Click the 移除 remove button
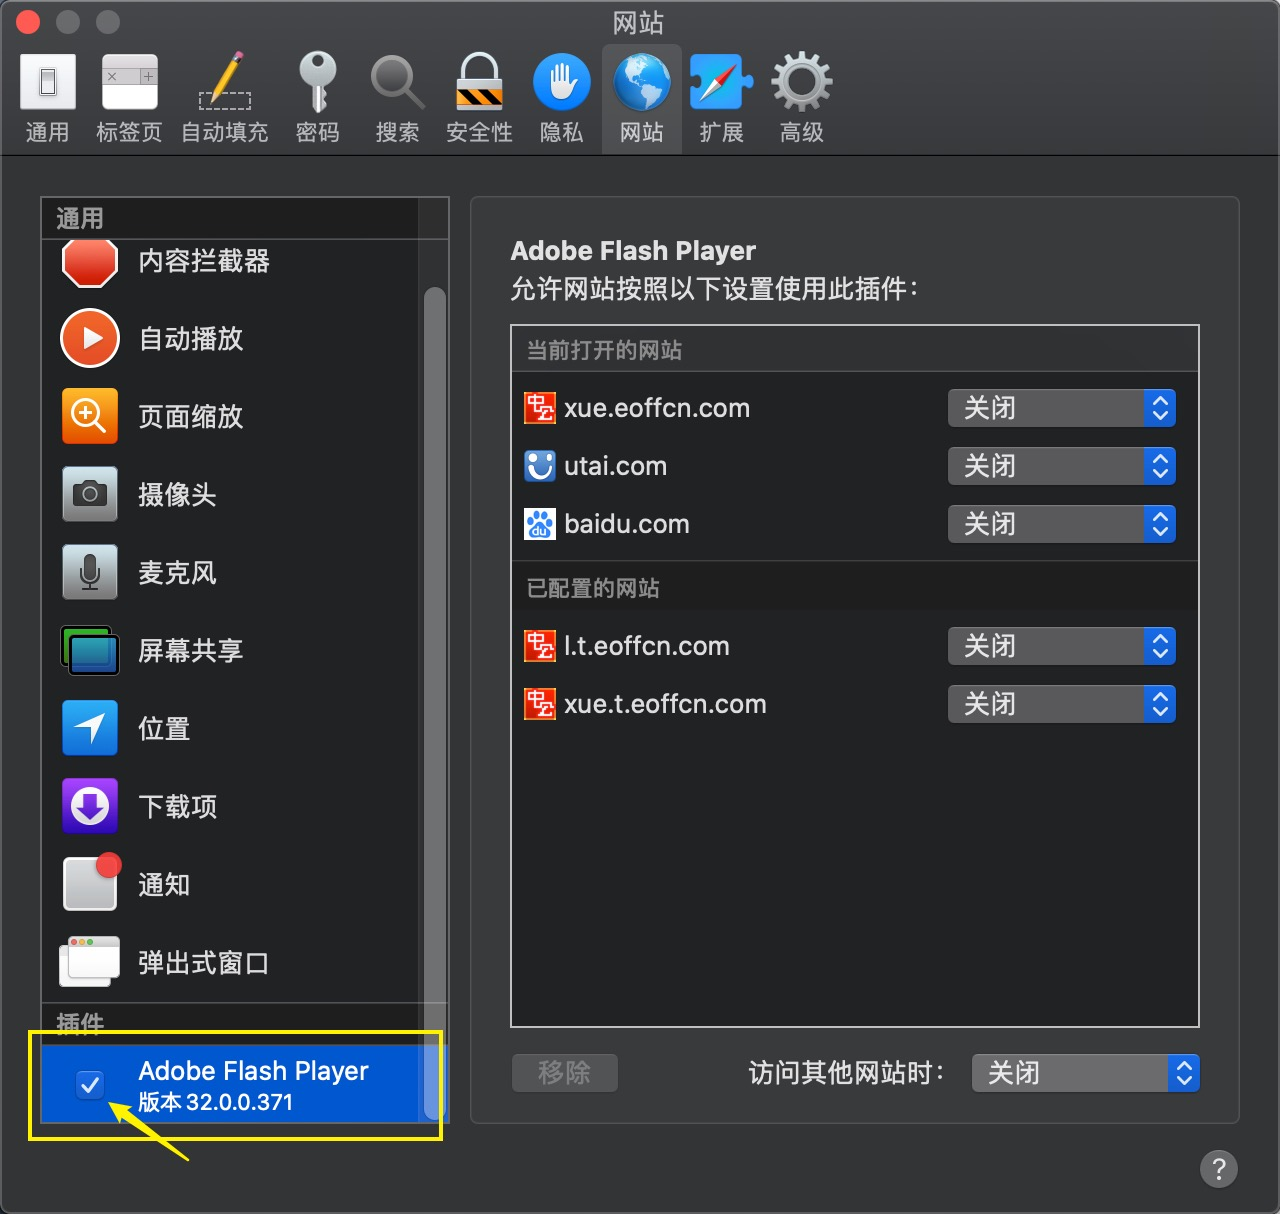Viewport: 1280px width, 1214px height. (x=564, y=1073)
